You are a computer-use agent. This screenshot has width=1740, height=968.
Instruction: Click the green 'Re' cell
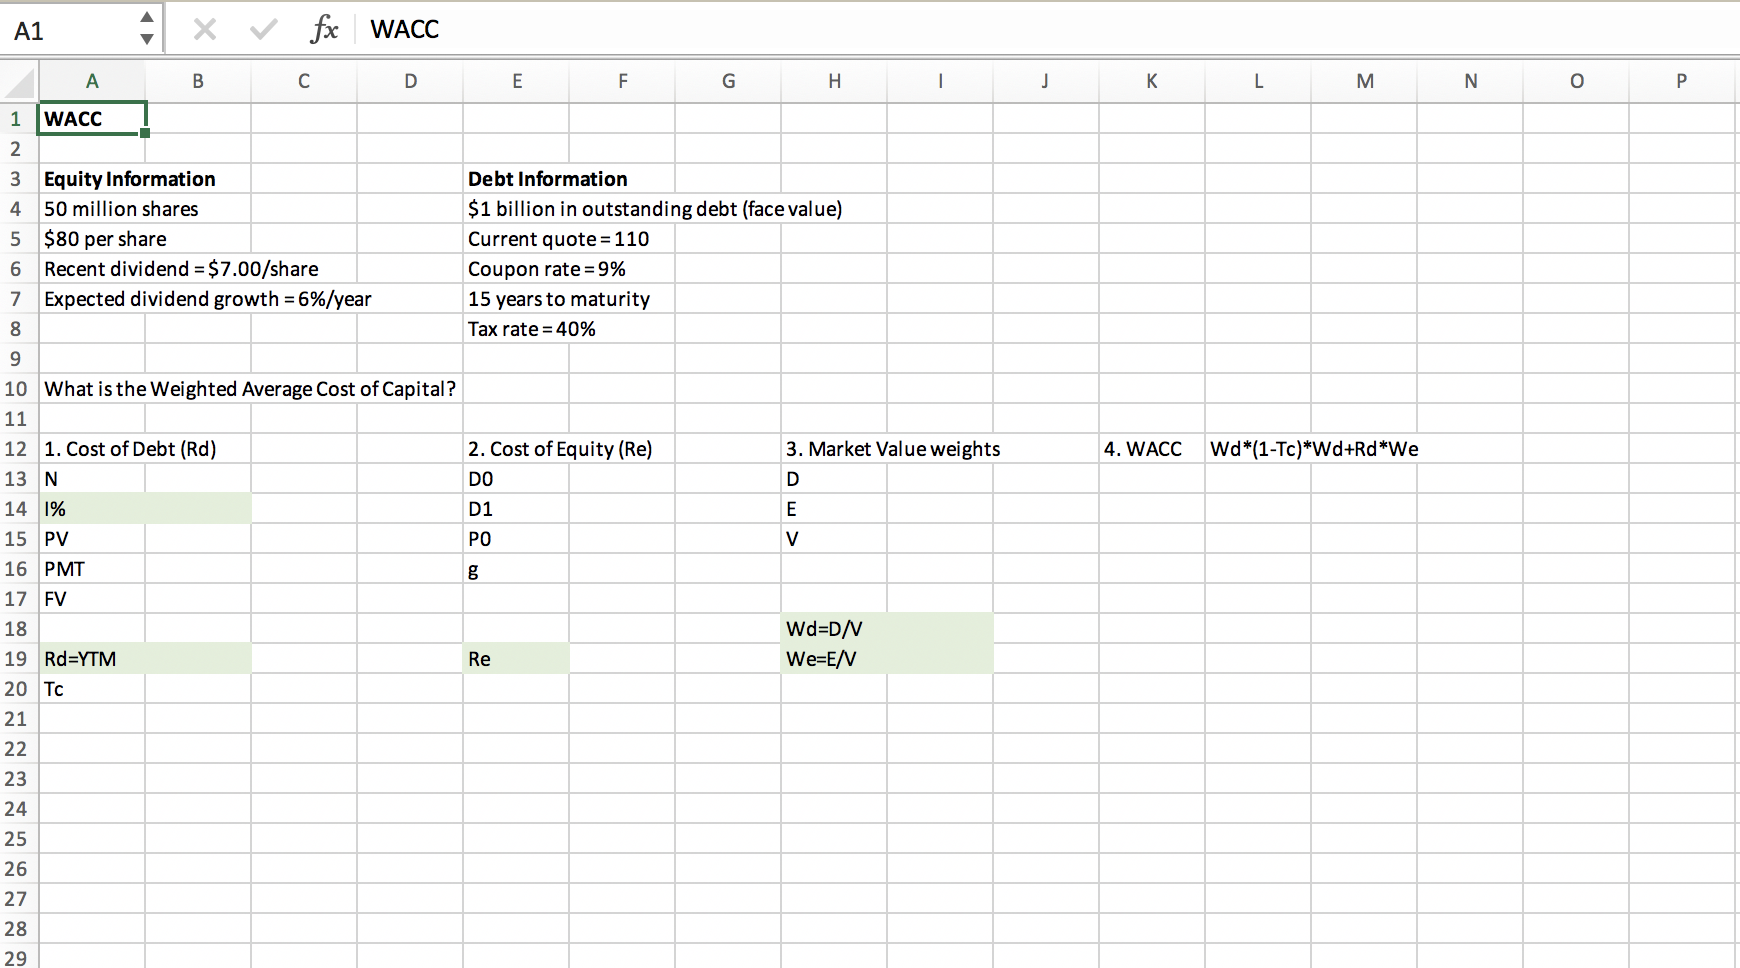tap(517, 659)
